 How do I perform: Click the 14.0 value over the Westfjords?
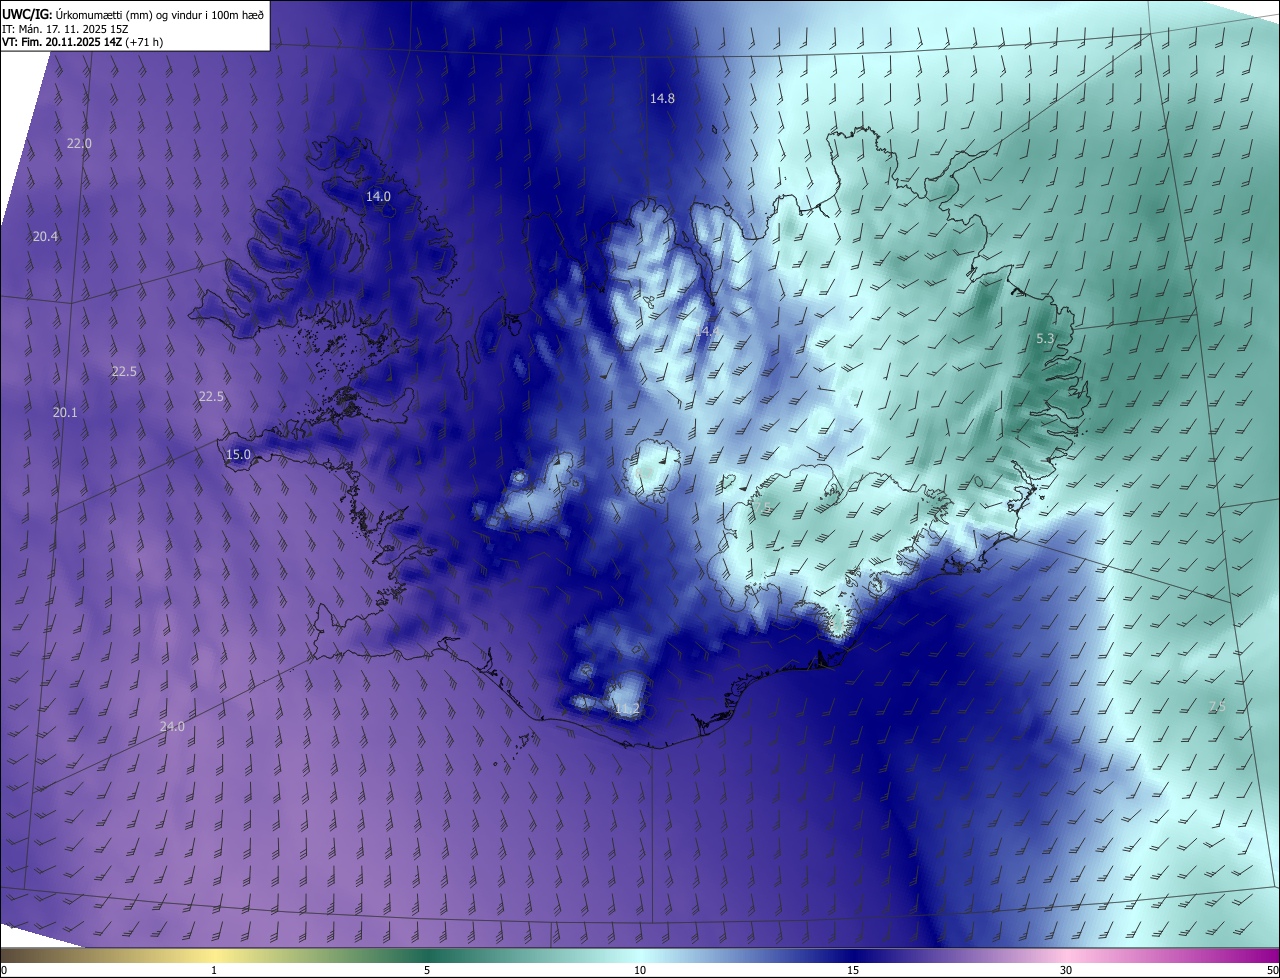coord(378,196)
